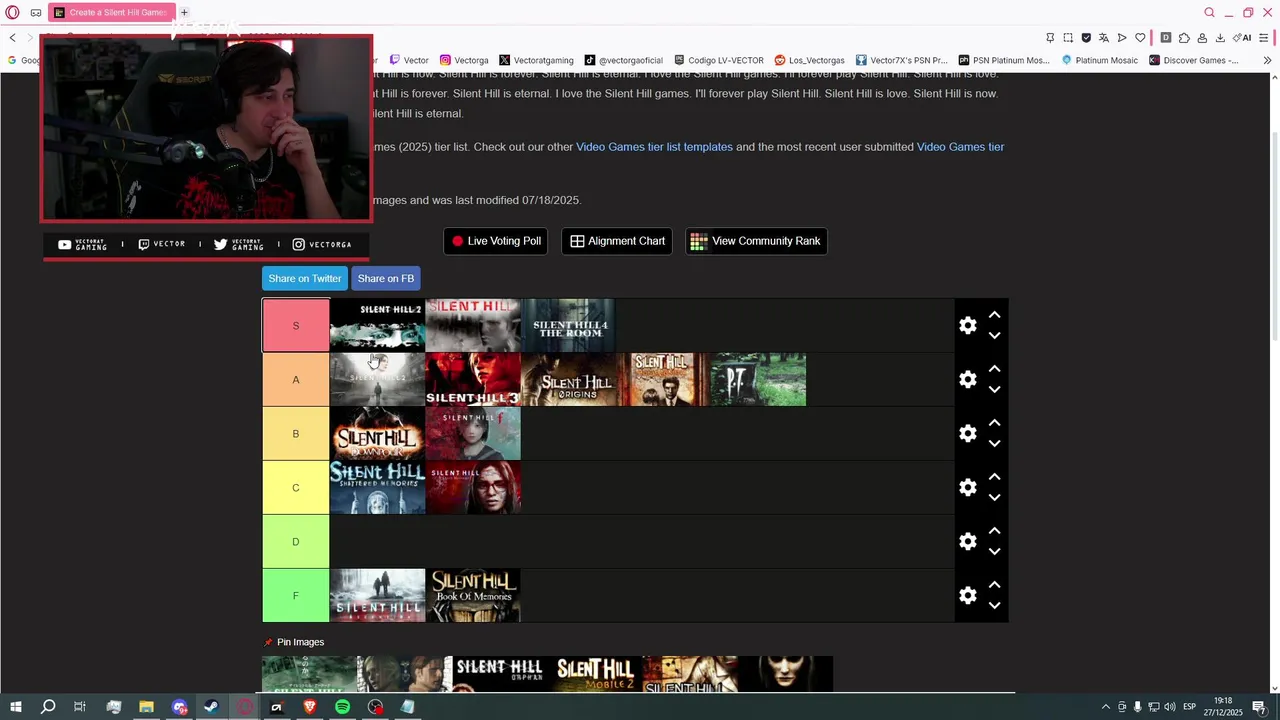The image size is (1280, 720).
Task: Select Silent Hill Orphan image in pool
Action: [x=499, y=674]
